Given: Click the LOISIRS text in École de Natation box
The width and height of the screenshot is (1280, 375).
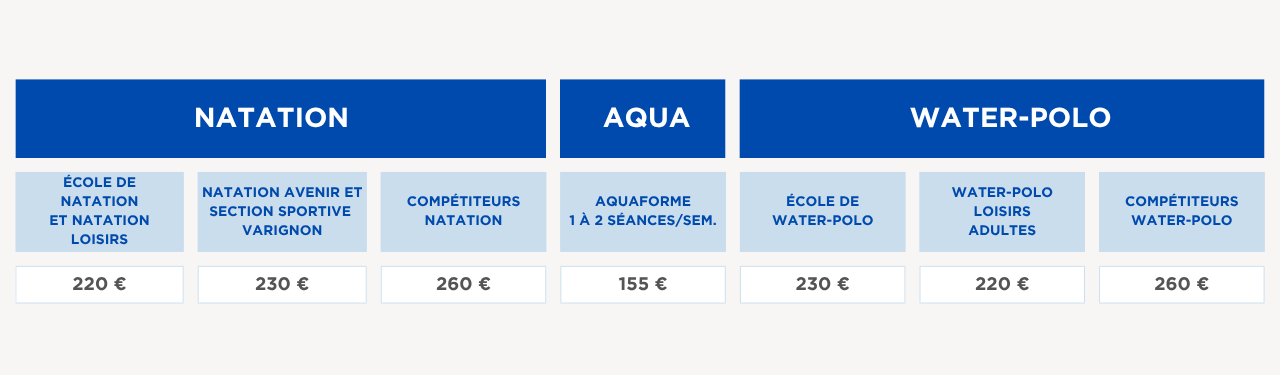Looking at the screenshot, I should pos(100,240).
